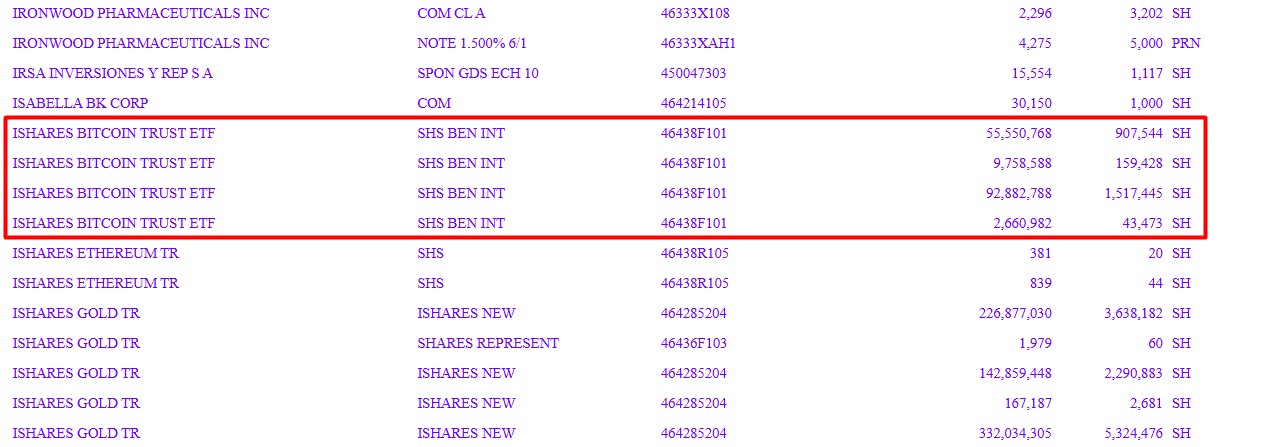Select share count 43,473
The height and width of the screenshot is (447, 1283).
click(1139, 224)
